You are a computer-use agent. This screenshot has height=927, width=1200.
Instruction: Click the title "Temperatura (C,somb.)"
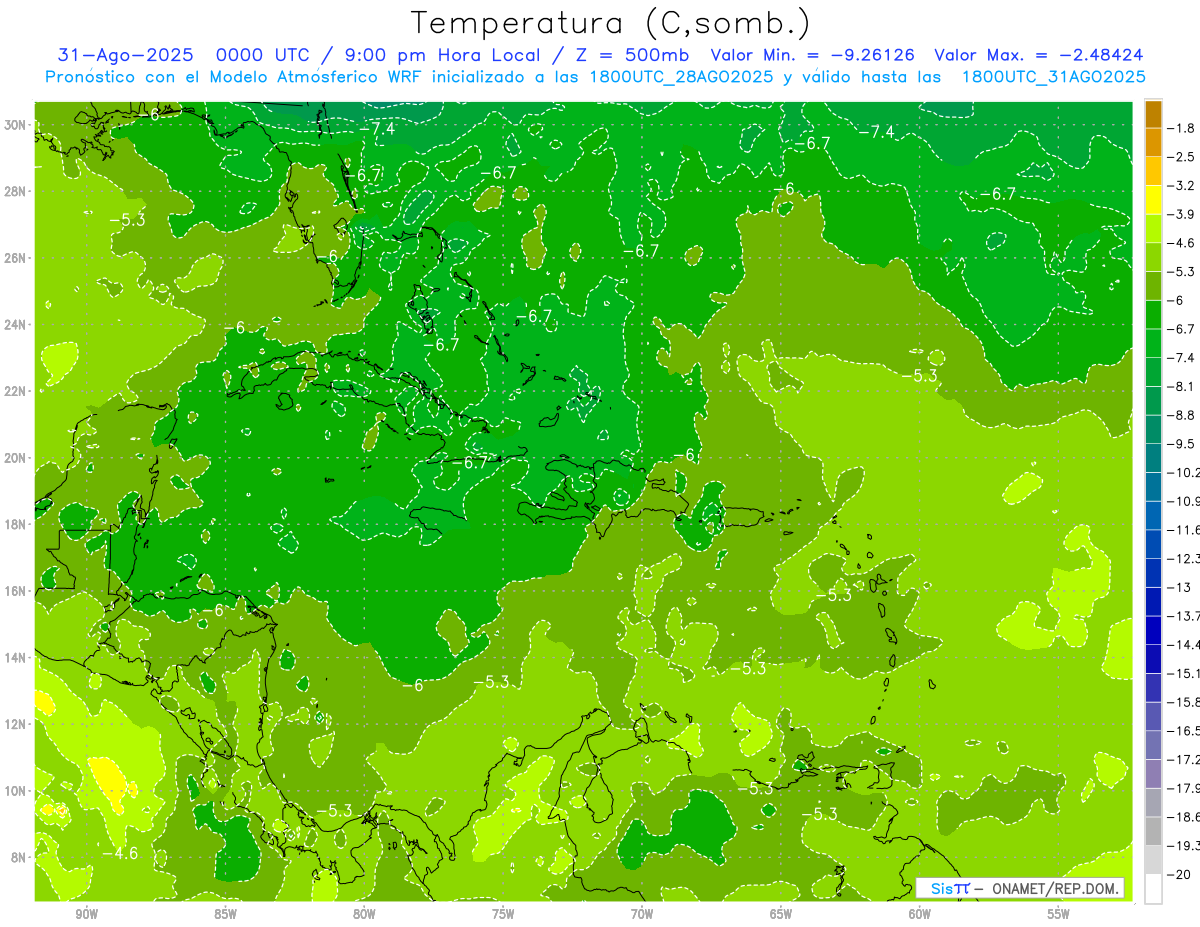tap(610, 23)
